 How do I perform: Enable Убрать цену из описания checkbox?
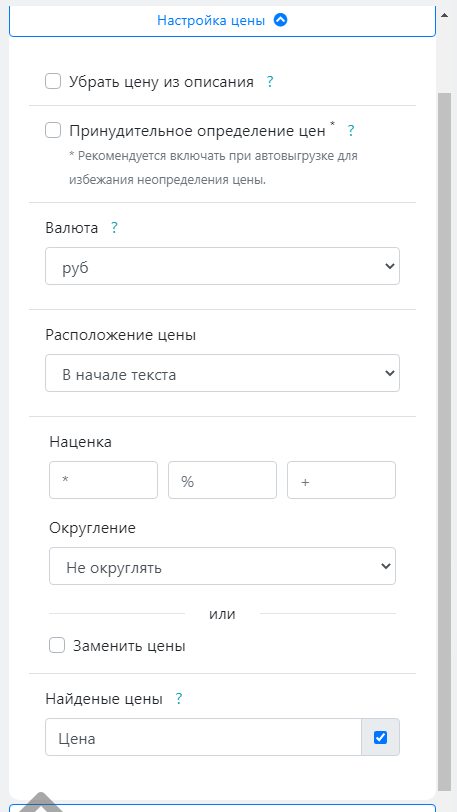(53, 81)
